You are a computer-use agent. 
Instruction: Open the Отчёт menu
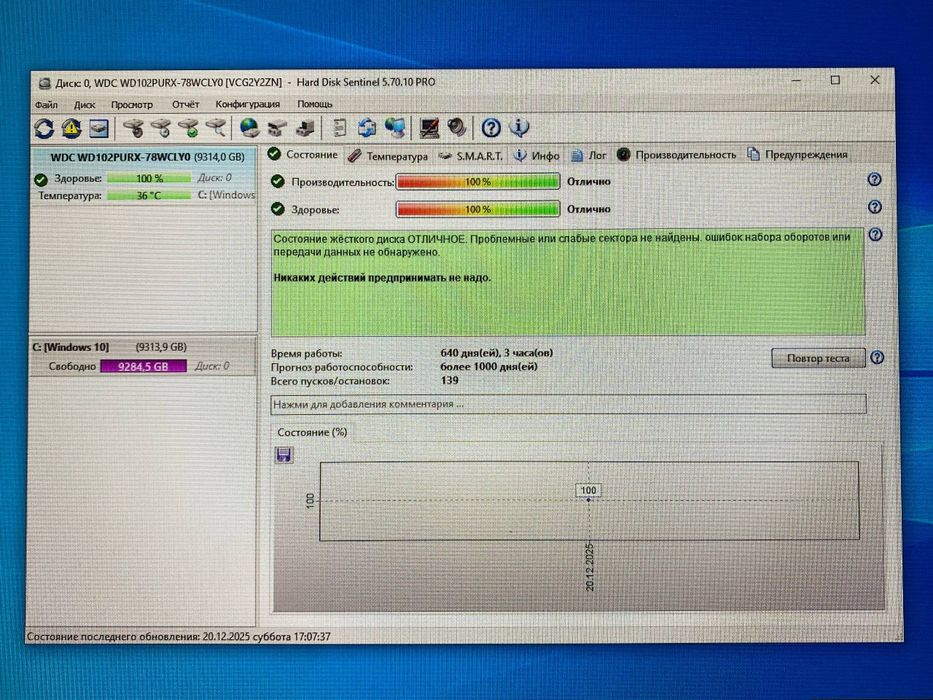[x=186, y=104]
